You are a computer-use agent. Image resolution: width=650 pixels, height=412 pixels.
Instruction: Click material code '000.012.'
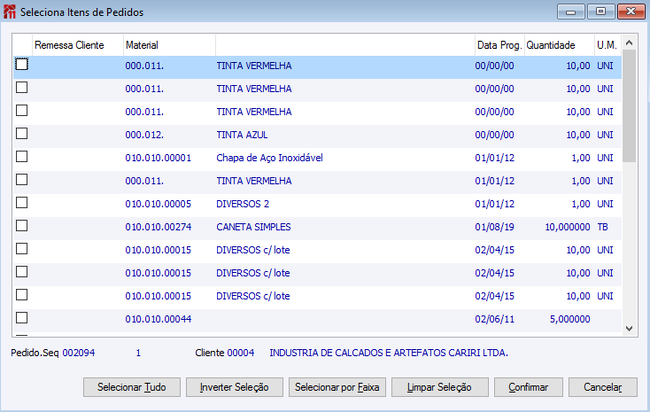coord(145,135)
